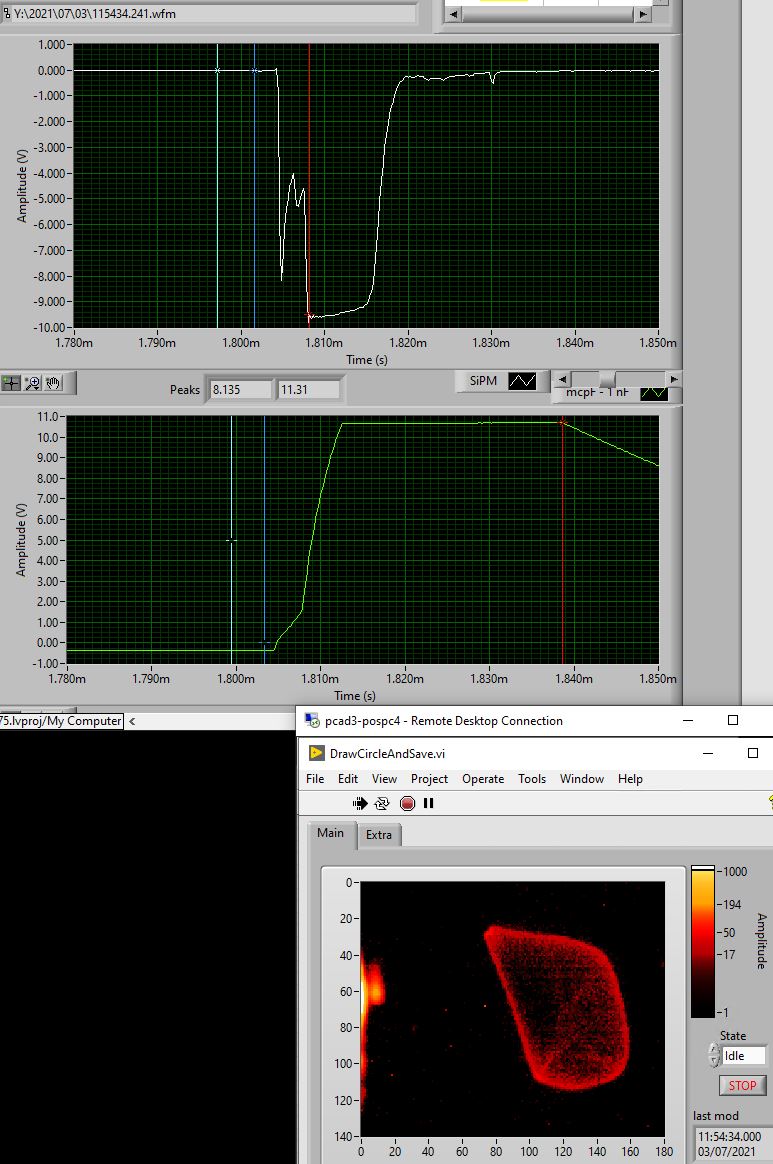
Task: Click the waveform file path field
Action: (208, 13)
